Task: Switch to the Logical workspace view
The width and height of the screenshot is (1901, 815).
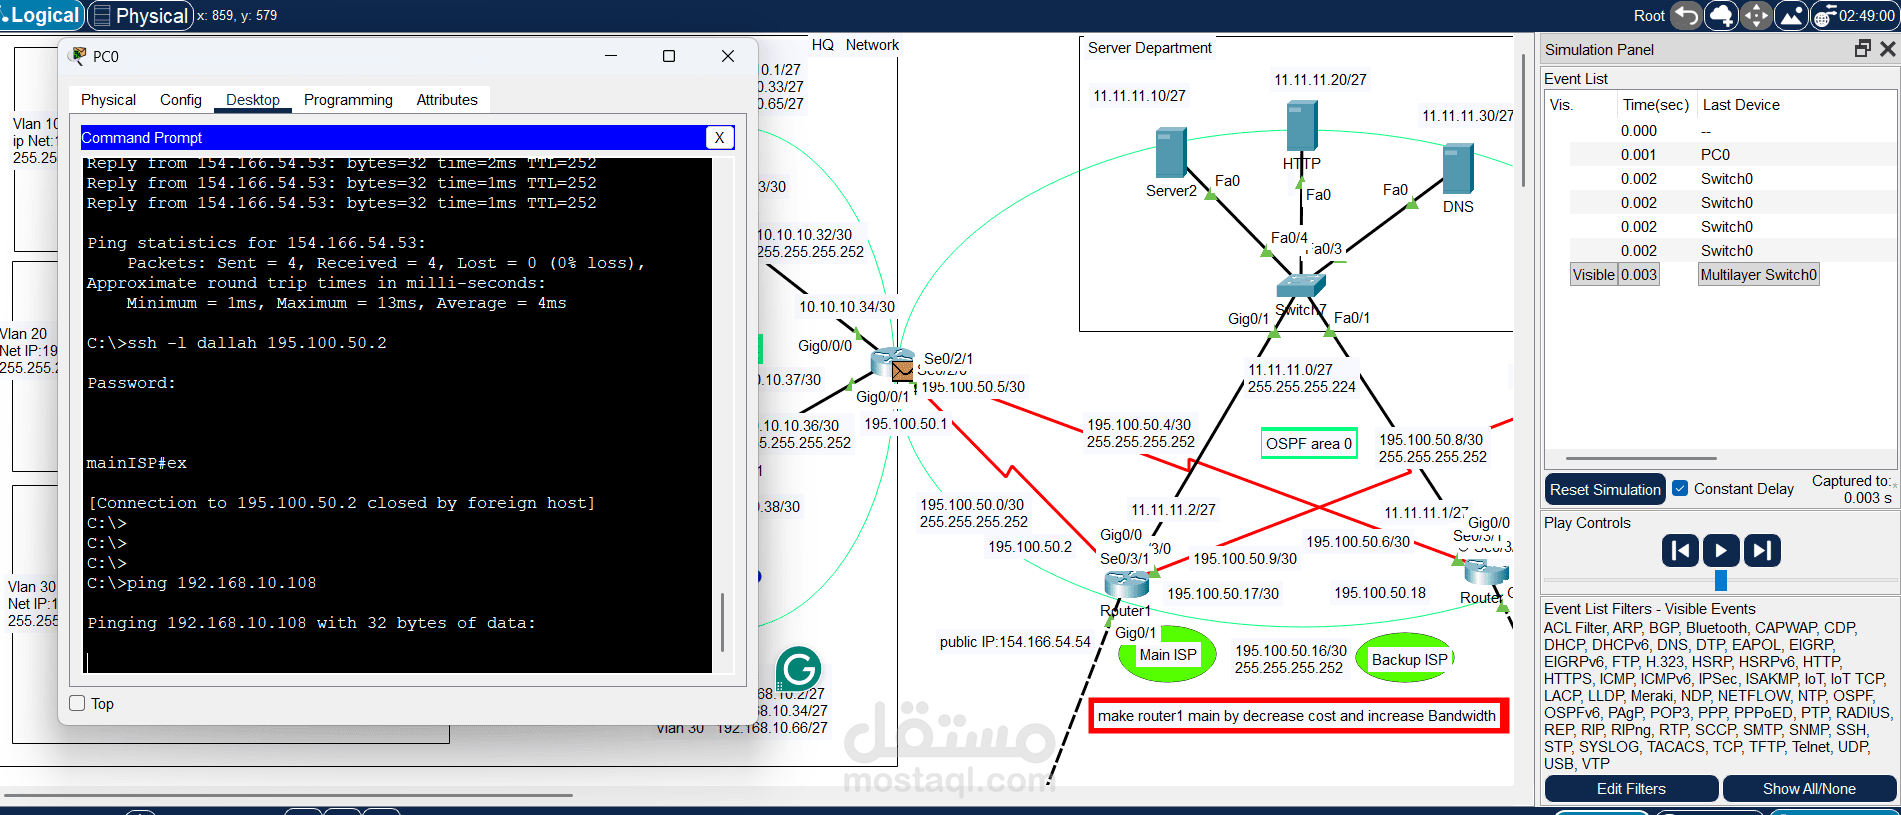Action: pos(41,15)
